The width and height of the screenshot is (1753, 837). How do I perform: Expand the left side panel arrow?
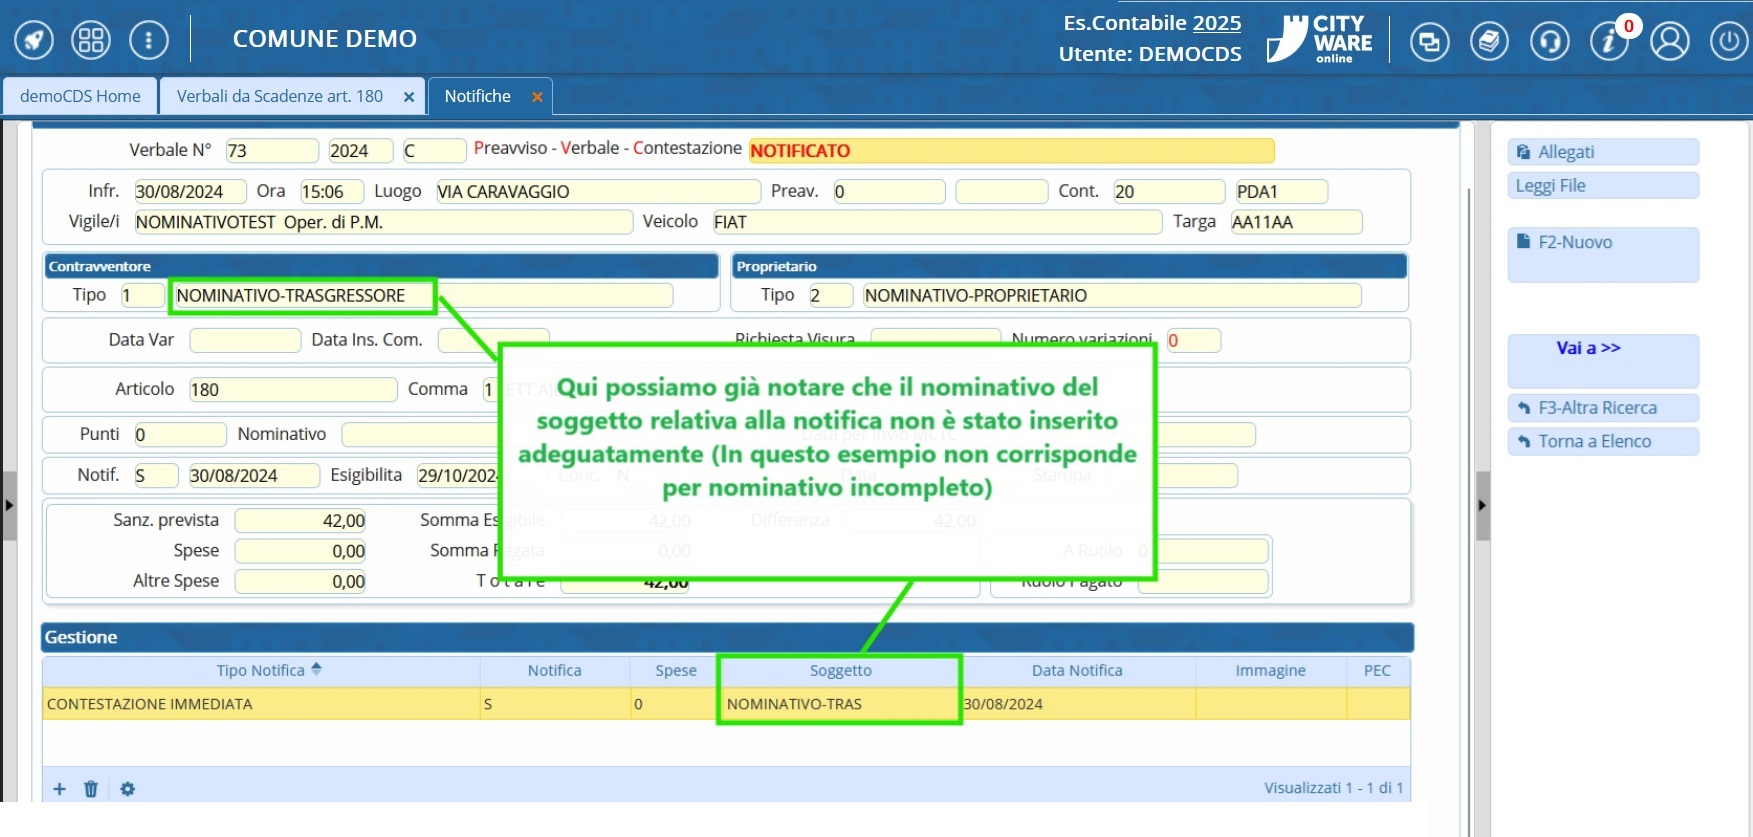pyautogui.click(x=9, y=505)
